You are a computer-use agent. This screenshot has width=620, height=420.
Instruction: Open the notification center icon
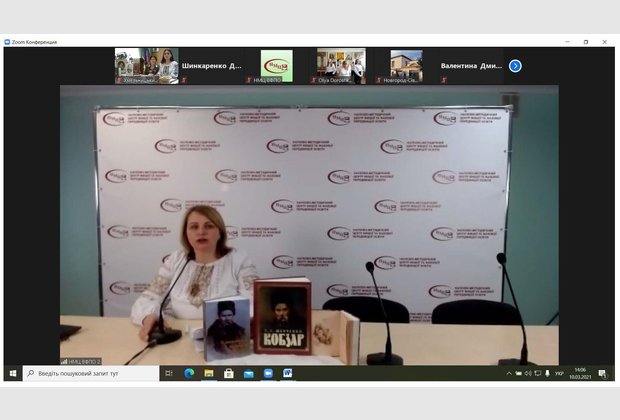coord(602,373)
